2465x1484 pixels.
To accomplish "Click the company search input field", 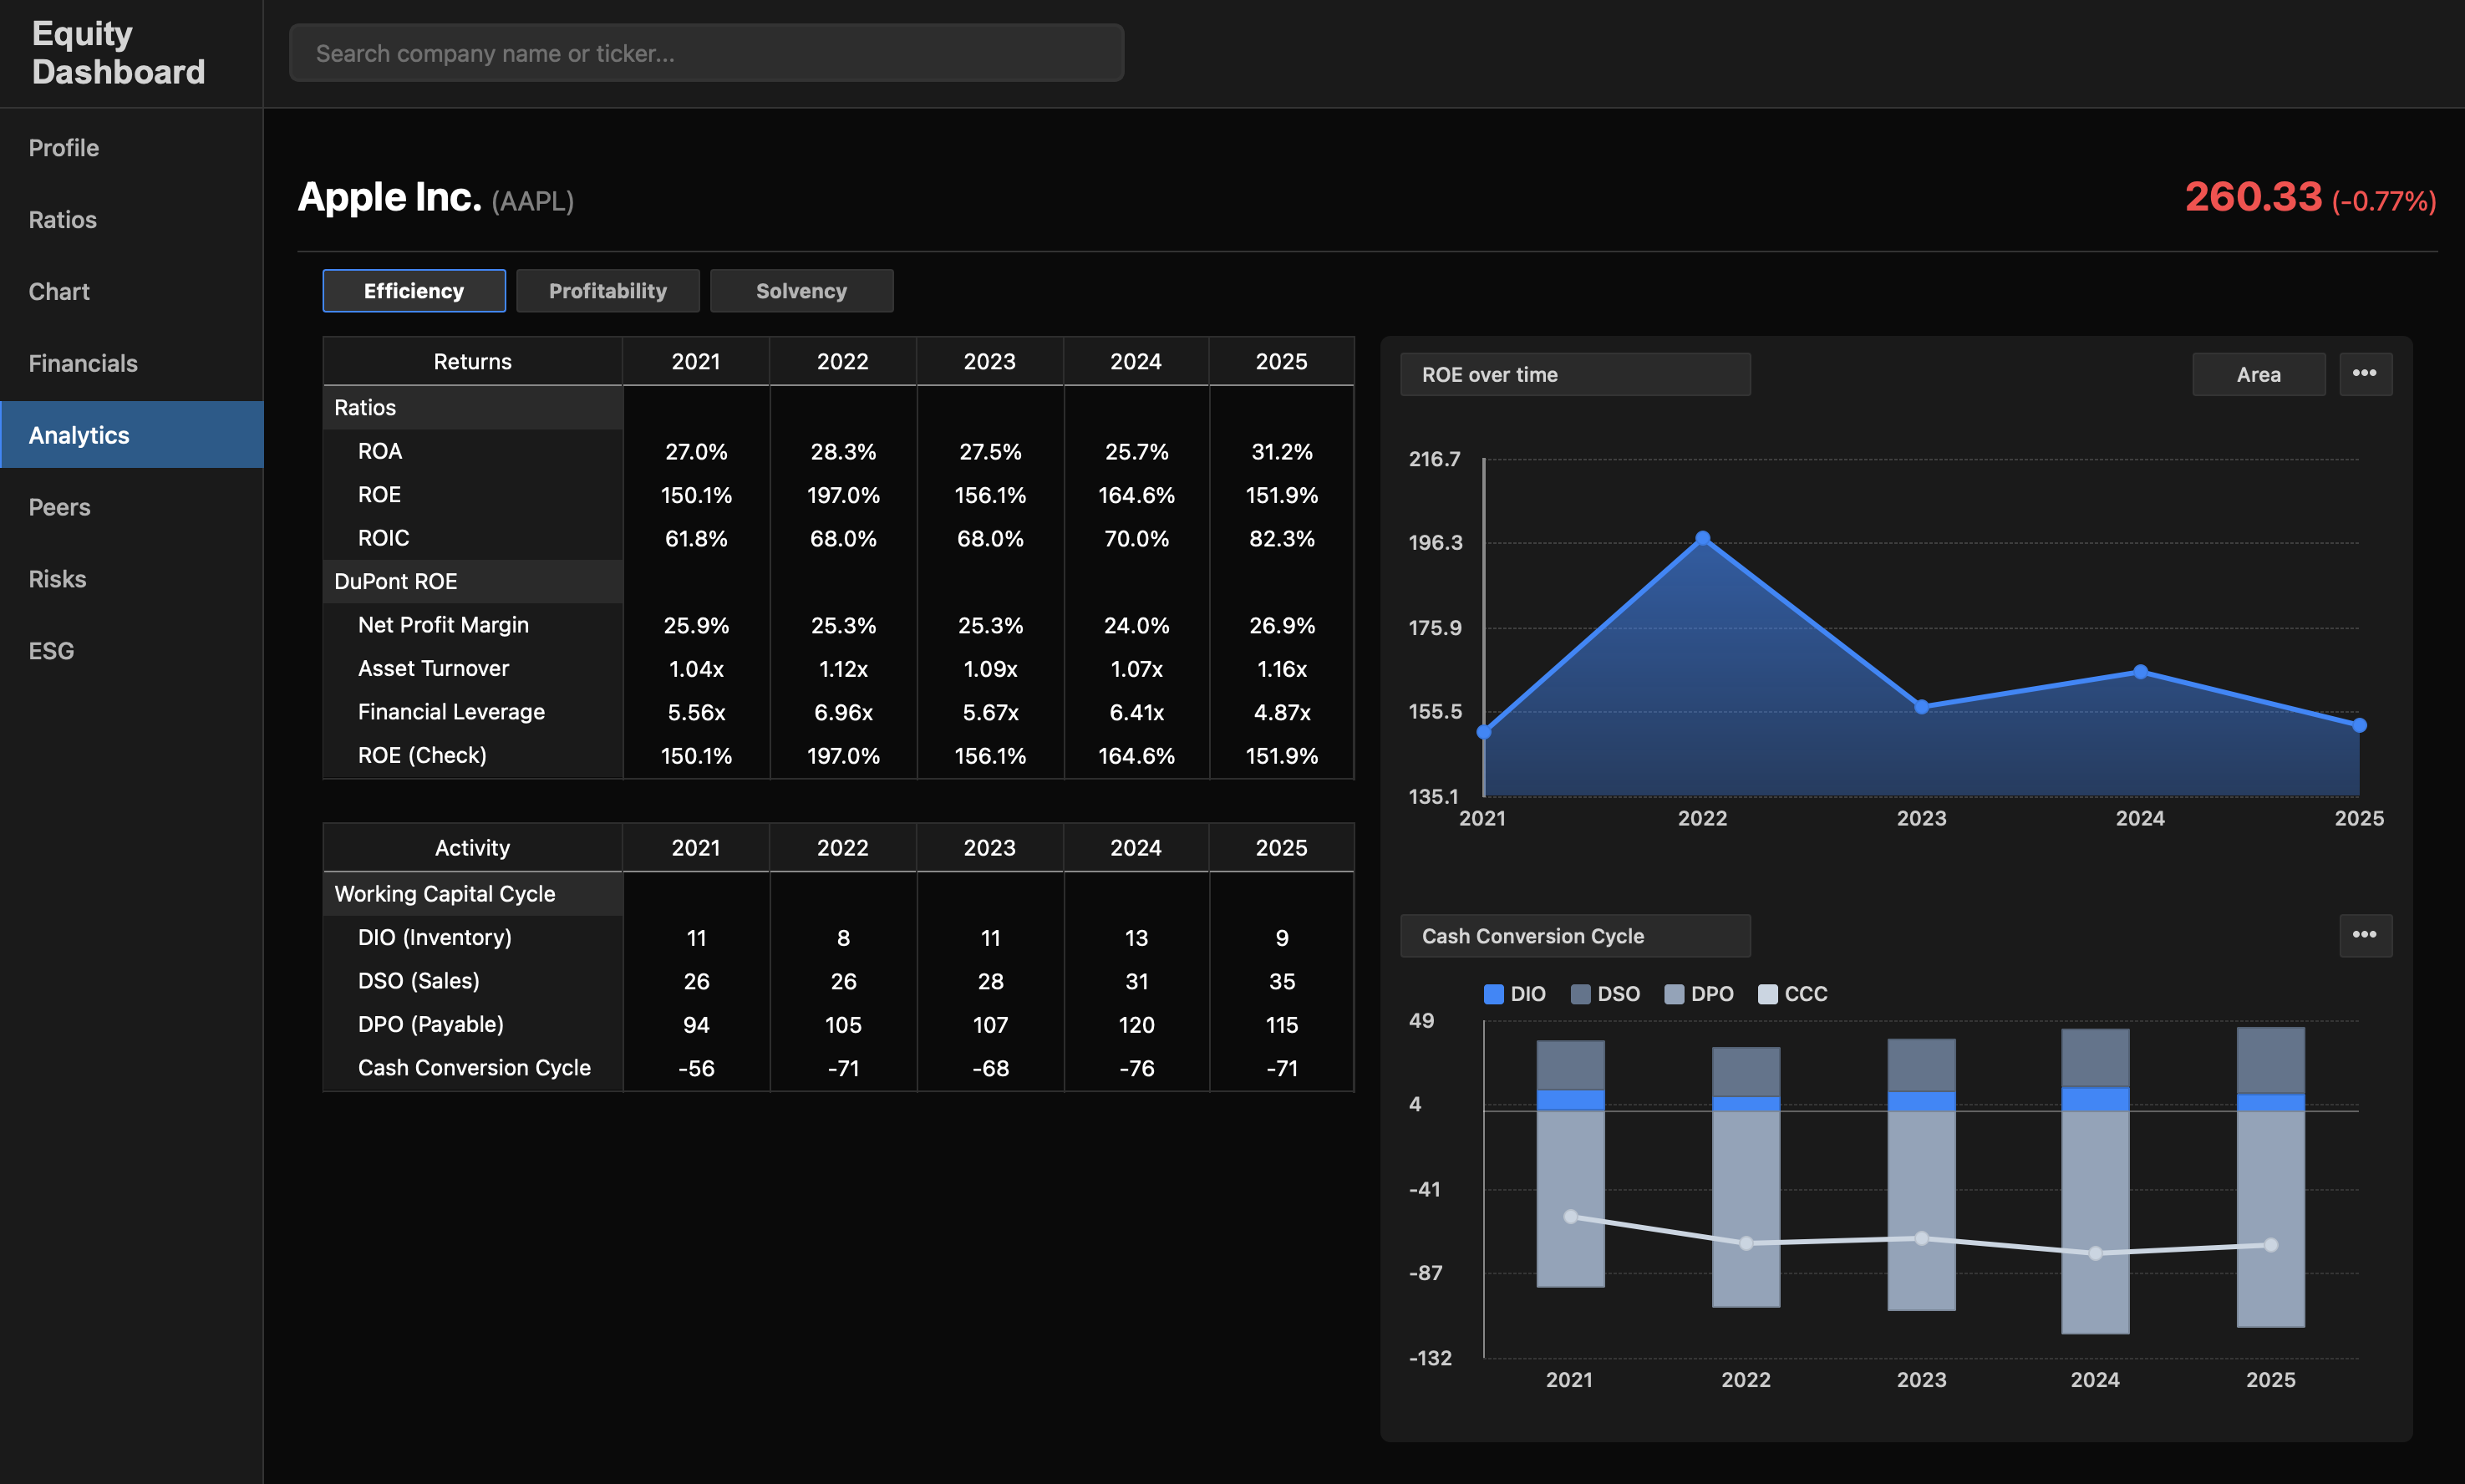I will (706, 52).
